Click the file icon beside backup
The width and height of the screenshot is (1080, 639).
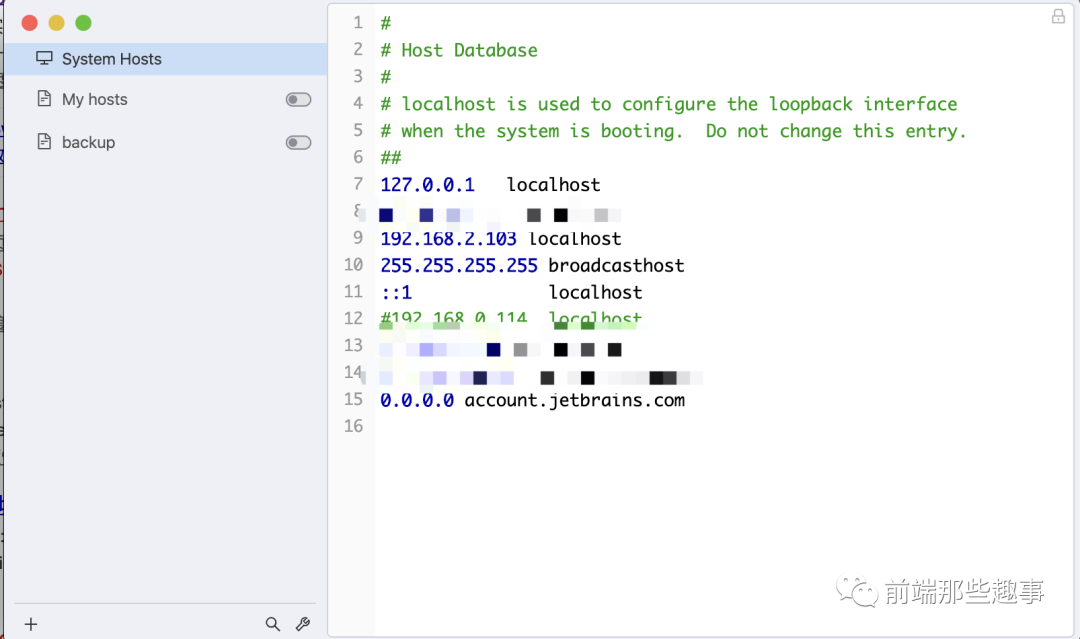pos(44,142)
